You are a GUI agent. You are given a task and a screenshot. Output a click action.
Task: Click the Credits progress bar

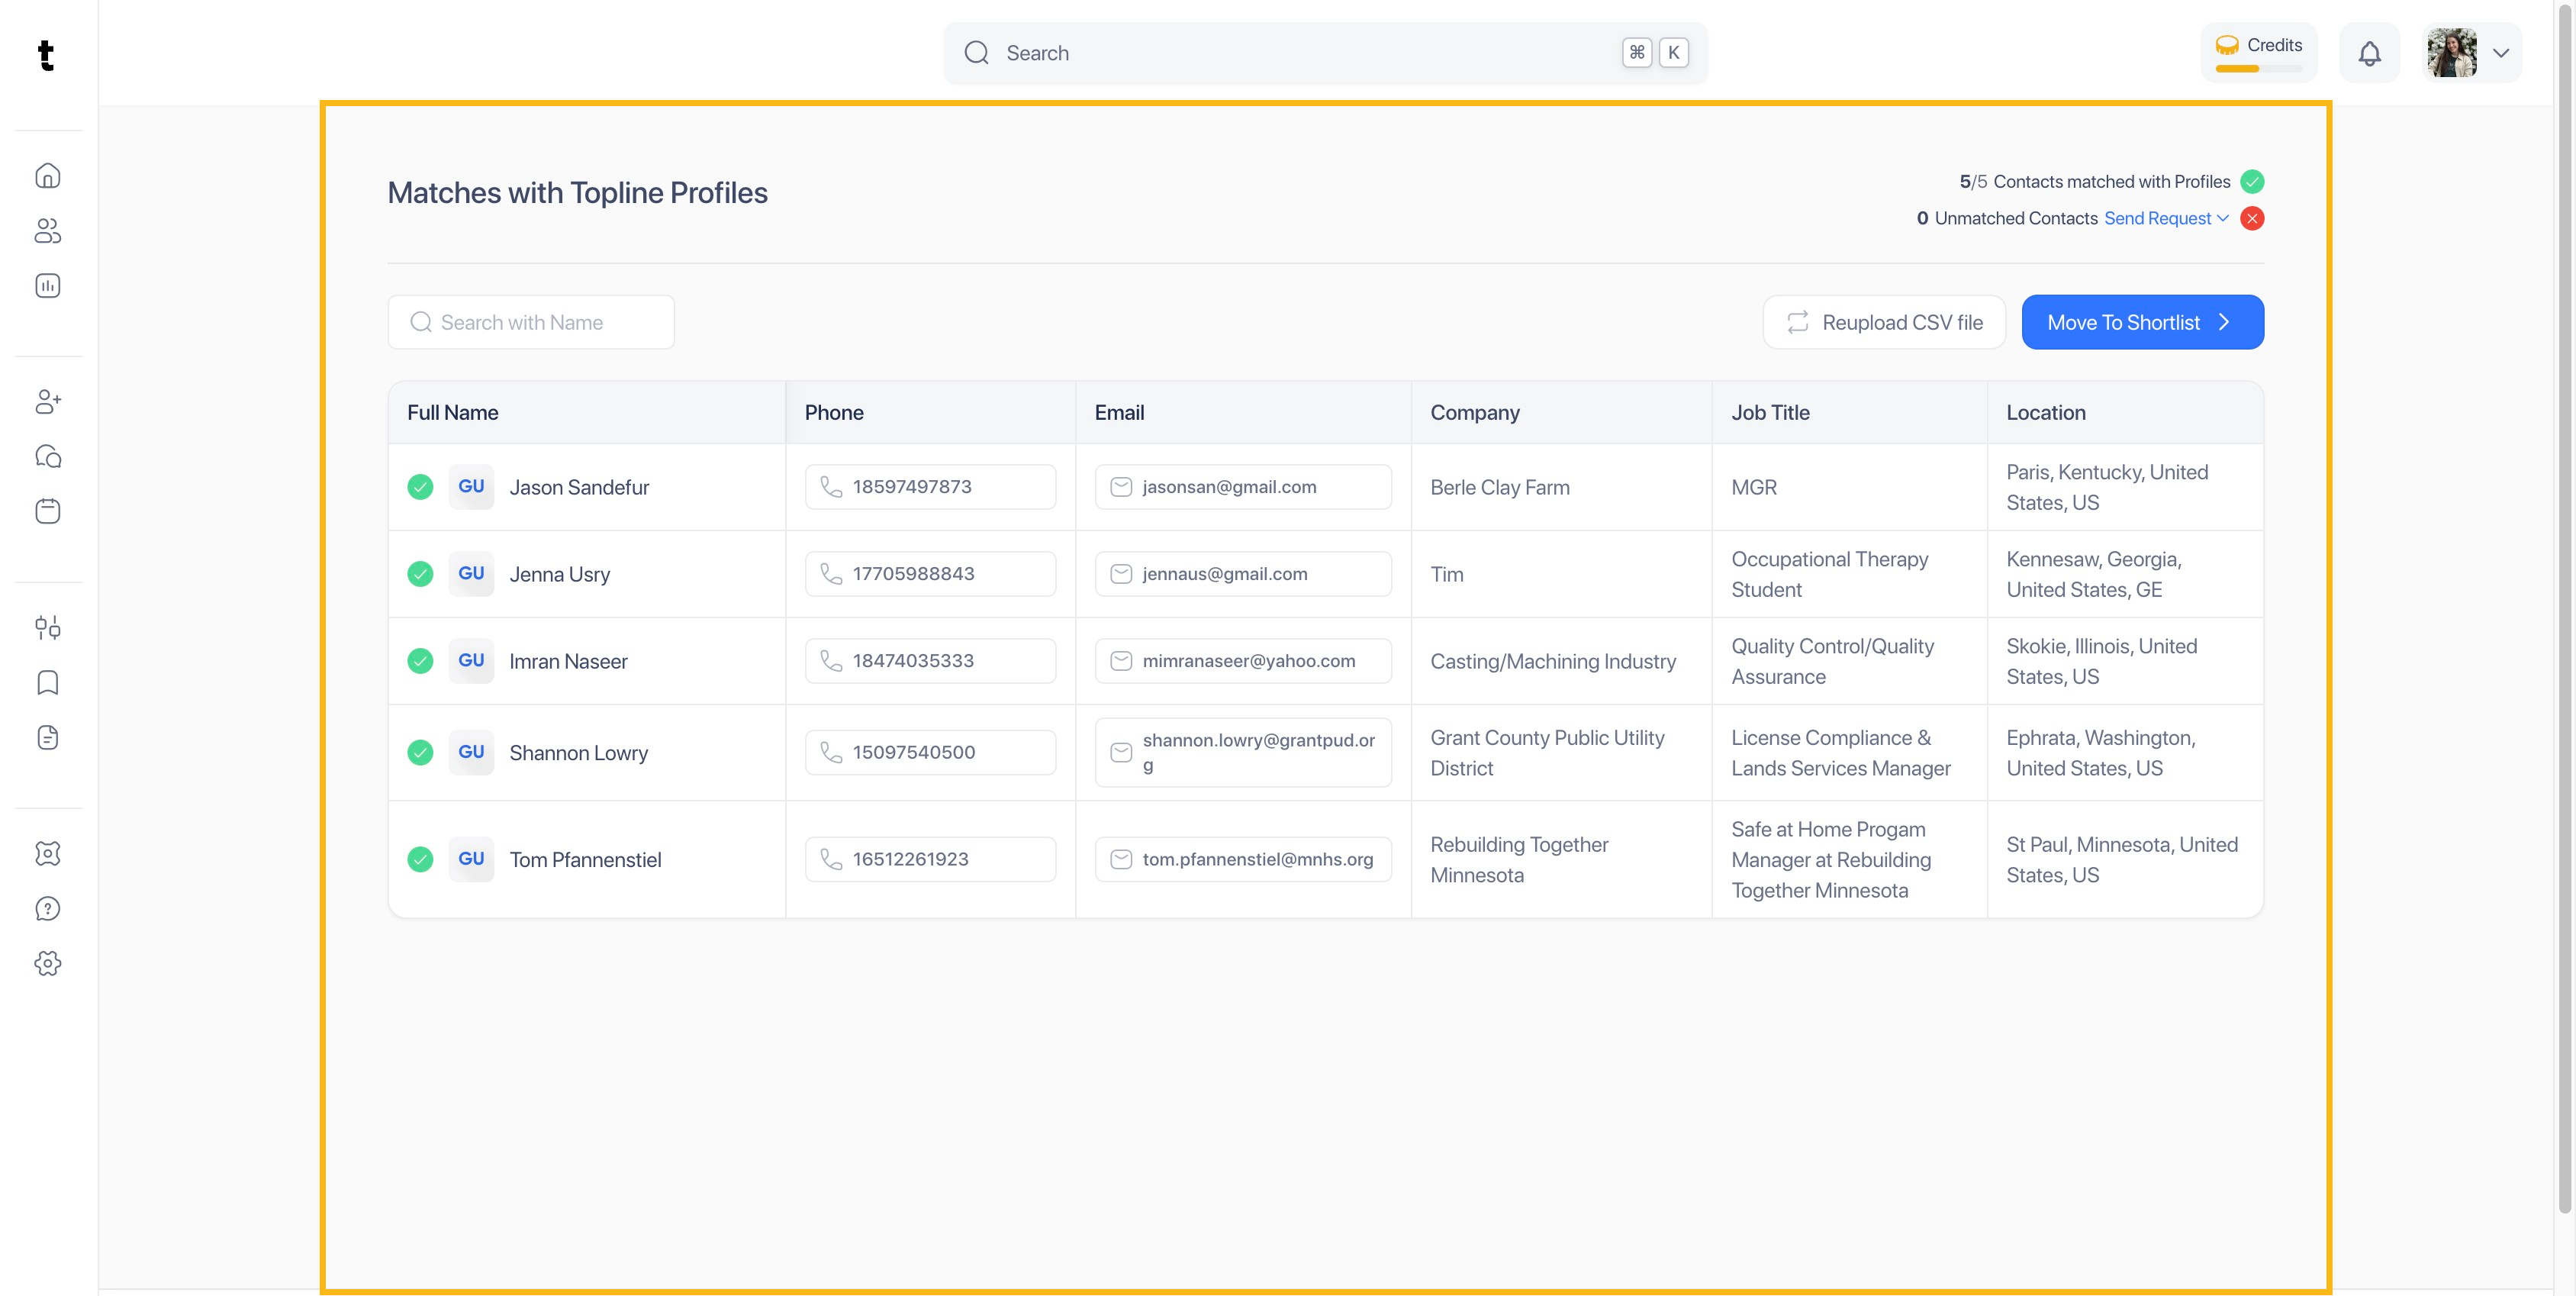(2258, 68)
